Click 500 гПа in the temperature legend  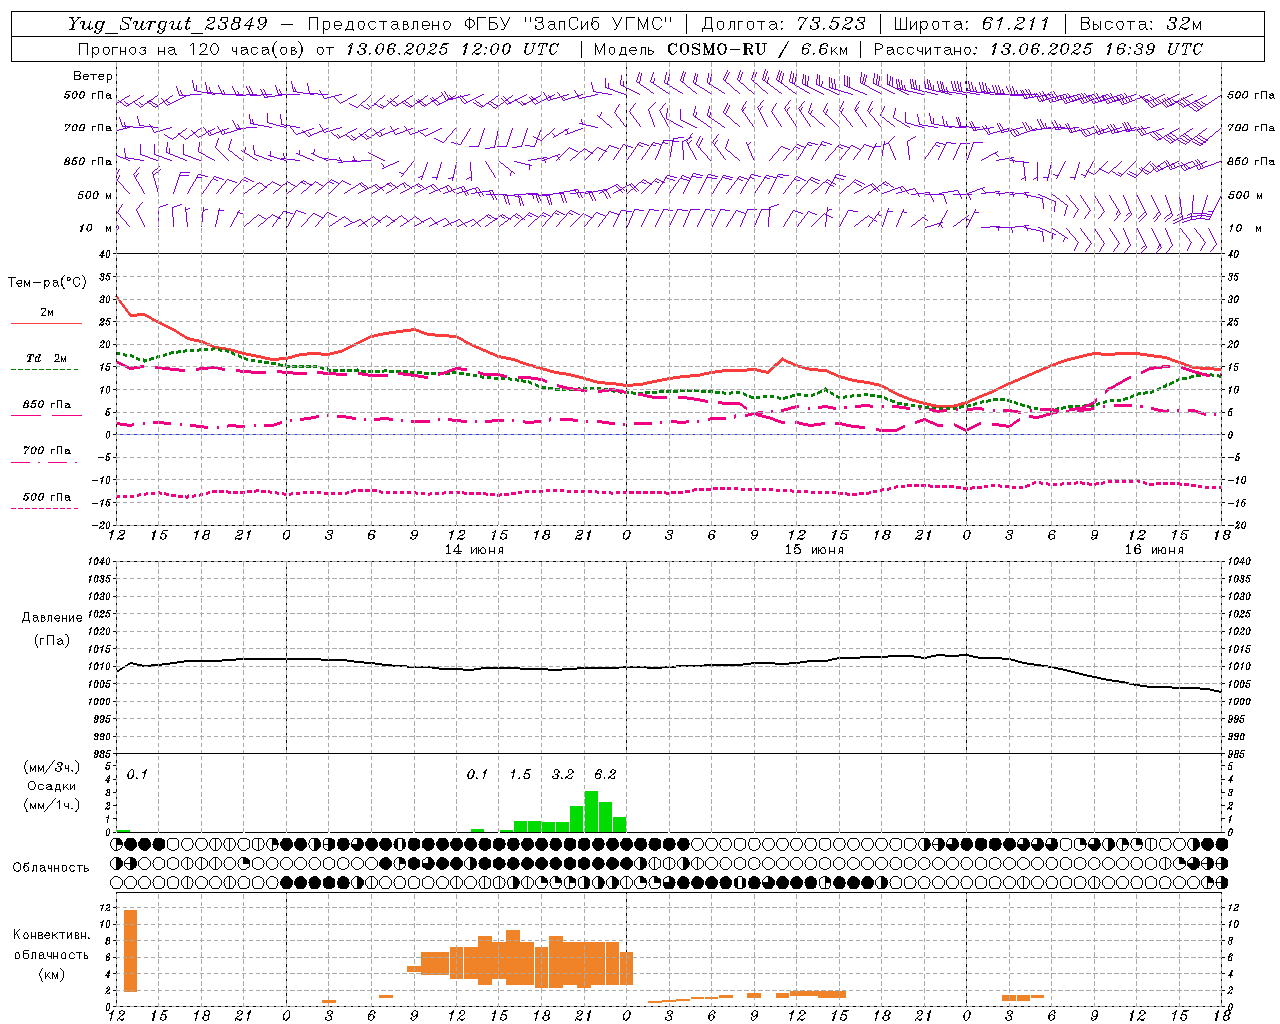click(x=47, y=496)
